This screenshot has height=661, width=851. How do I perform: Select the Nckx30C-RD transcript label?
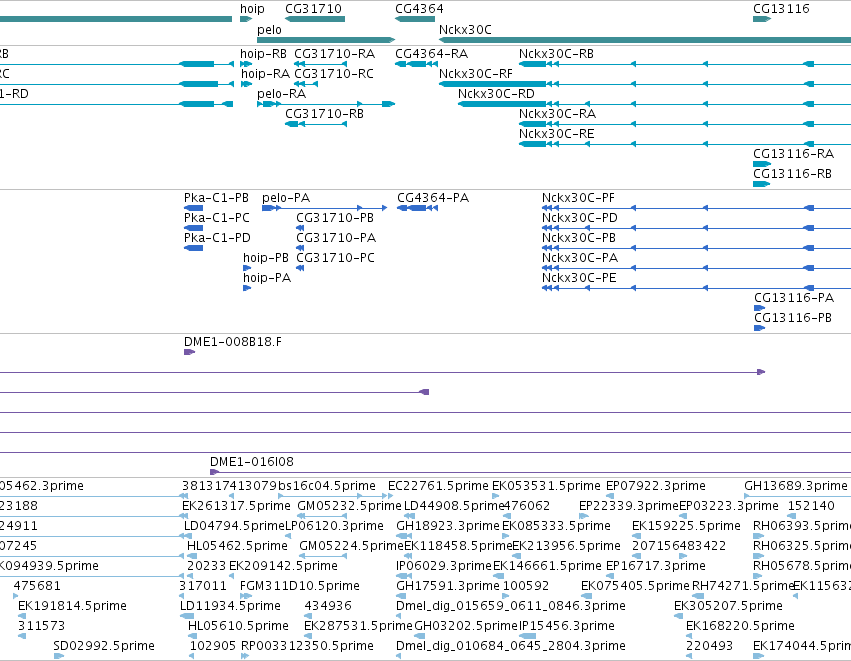coord(496,94)
